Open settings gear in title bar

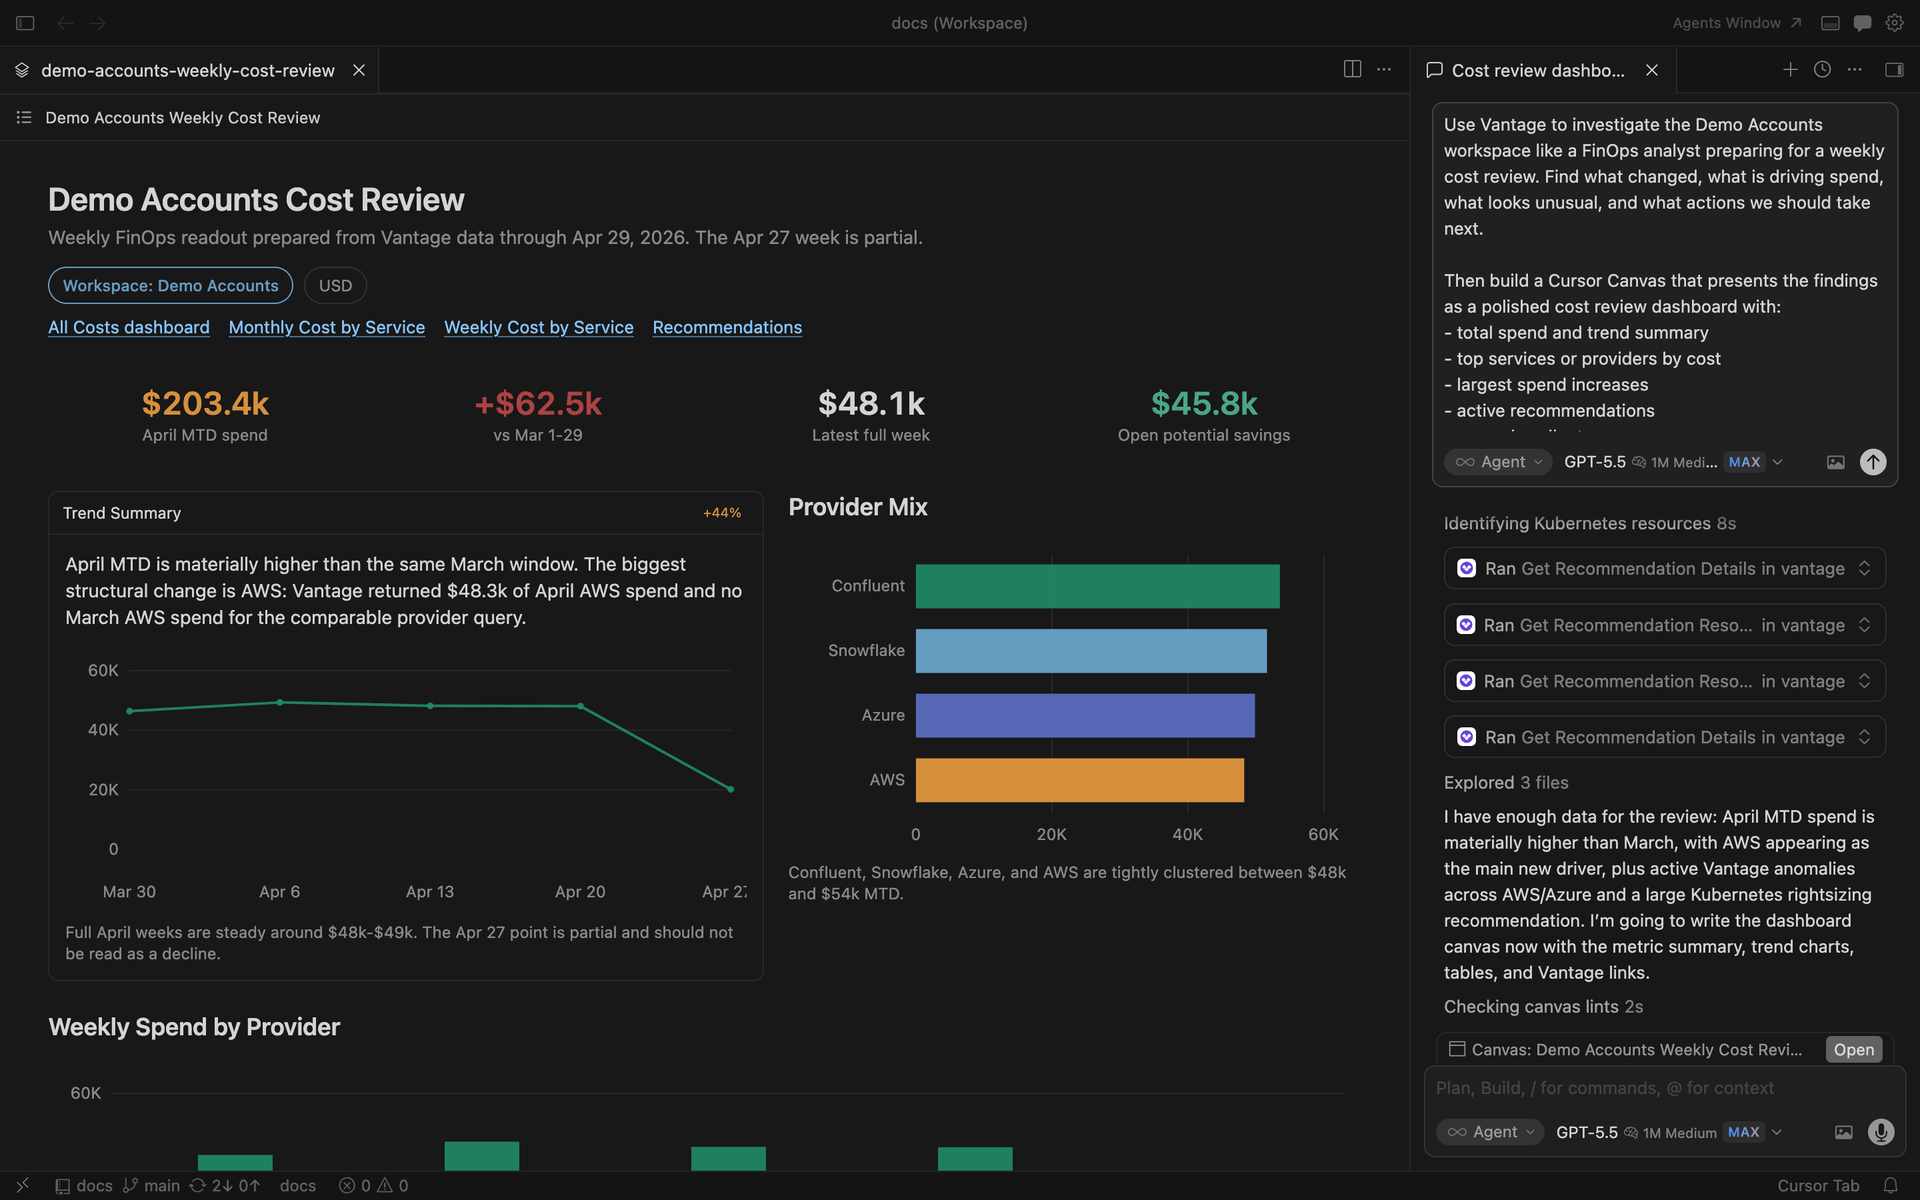pyautogui.click(x=1894, y=23)
